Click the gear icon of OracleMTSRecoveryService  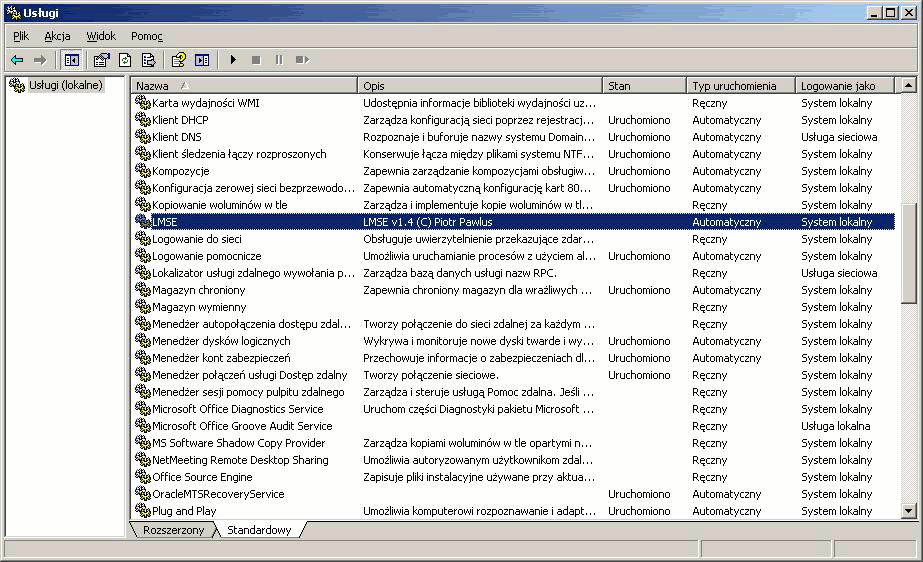[143, 494]
